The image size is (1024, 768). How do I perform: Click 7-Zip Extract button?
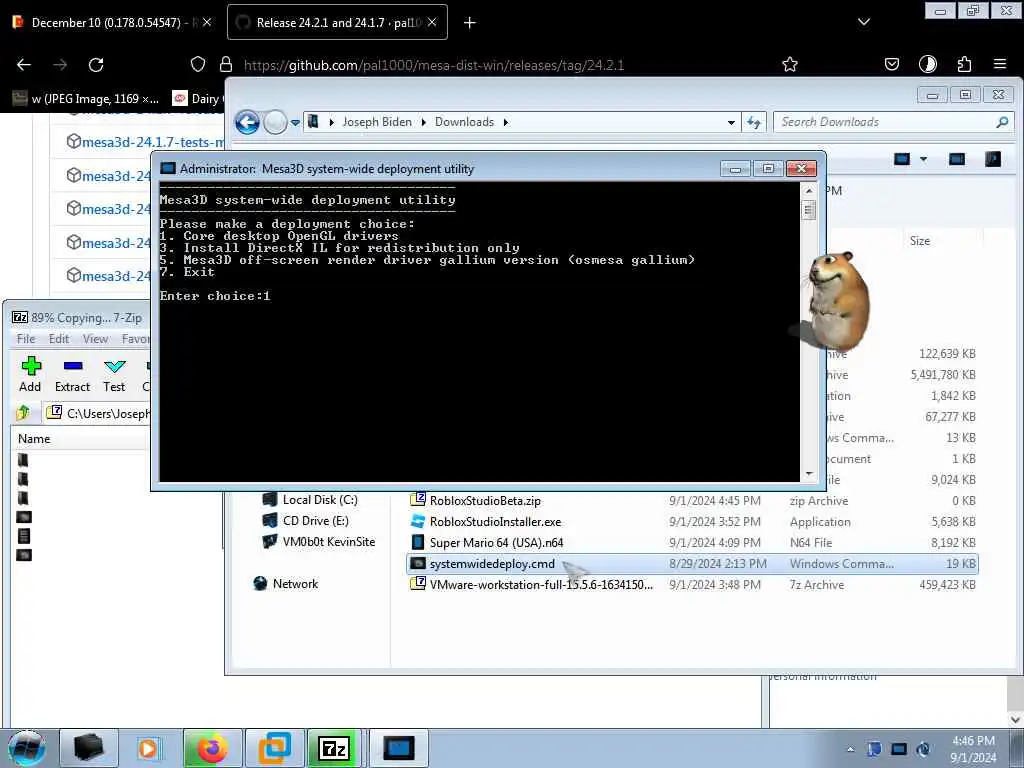72,374
